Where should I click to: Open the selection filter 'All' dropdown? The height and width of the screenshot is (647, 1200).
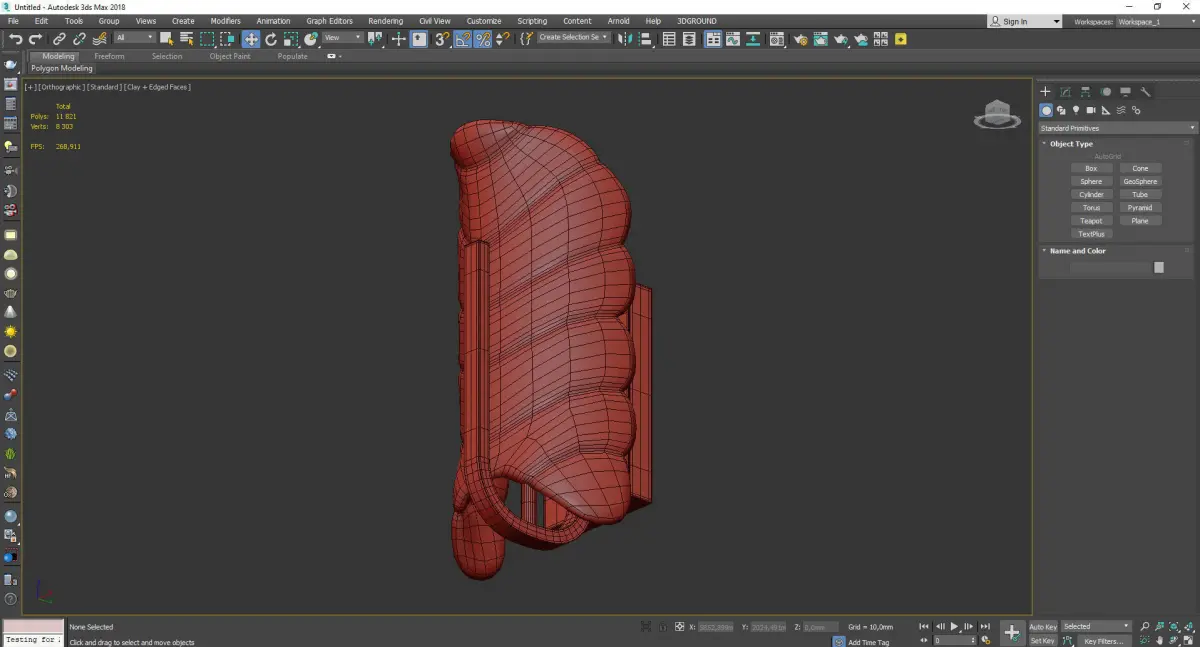coord(135,38)
